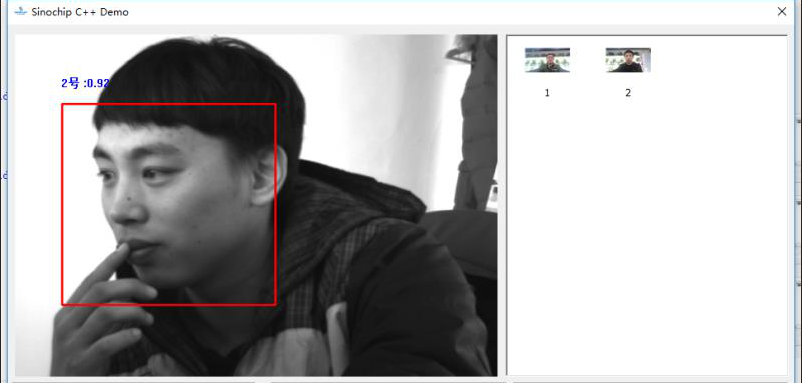Select registered face thumbnail 2
Screen dimensions: 802x383
pos(628,60)
